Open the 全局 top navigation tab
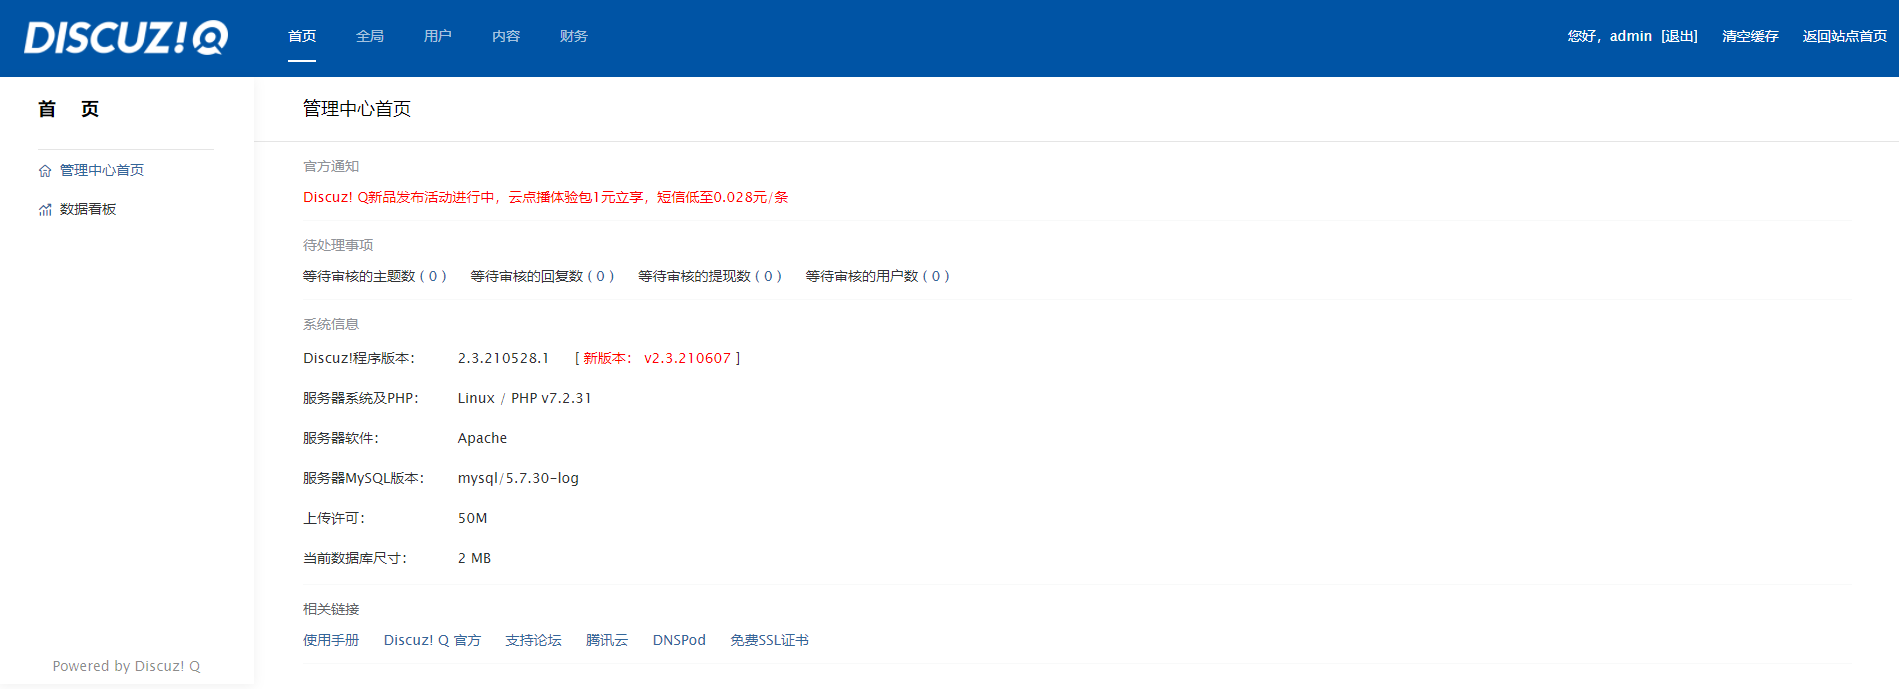The width and height of the screenshot is (1899, 689). (370, 36)
